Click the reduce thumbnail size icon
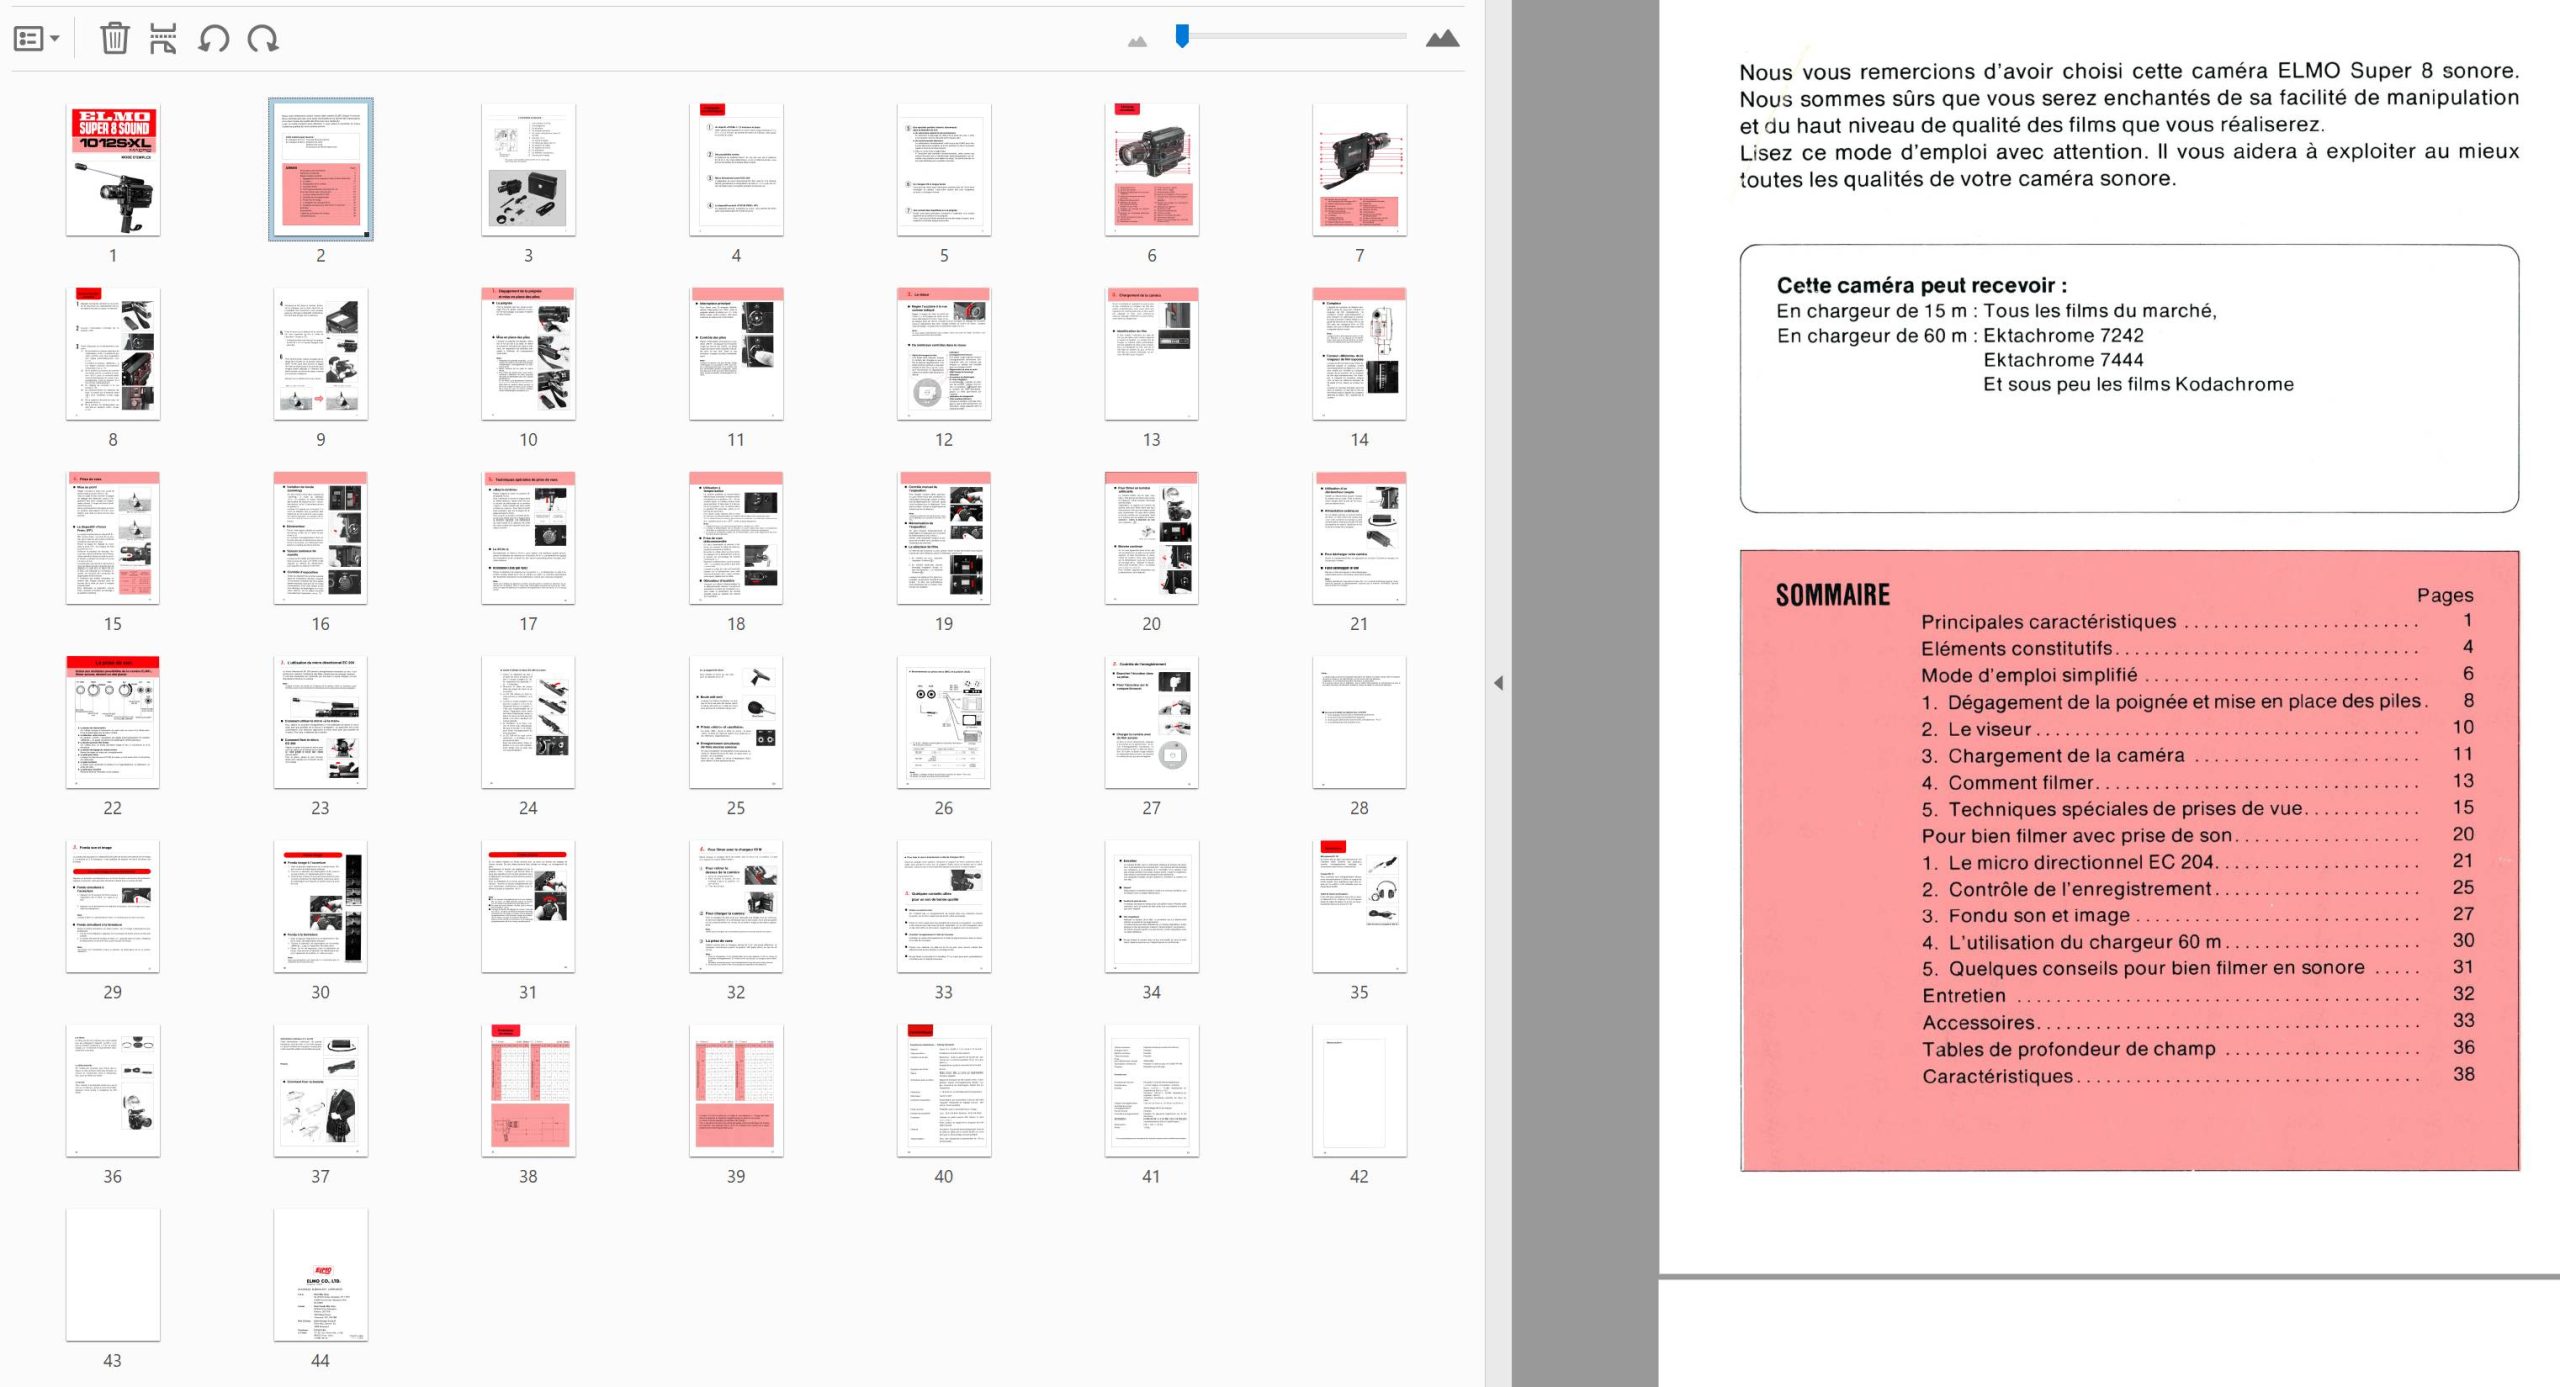Viewport: 2560px width, 1387px height. point(1137,41)
